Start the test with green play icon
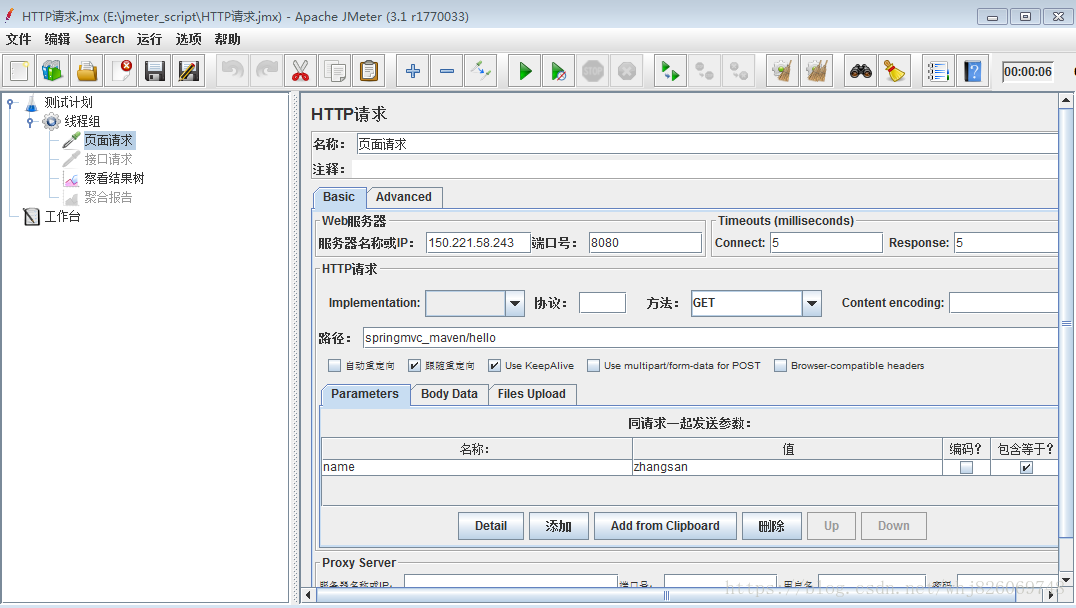Viewport: 1076px width, 608px height. coord(525,71)
